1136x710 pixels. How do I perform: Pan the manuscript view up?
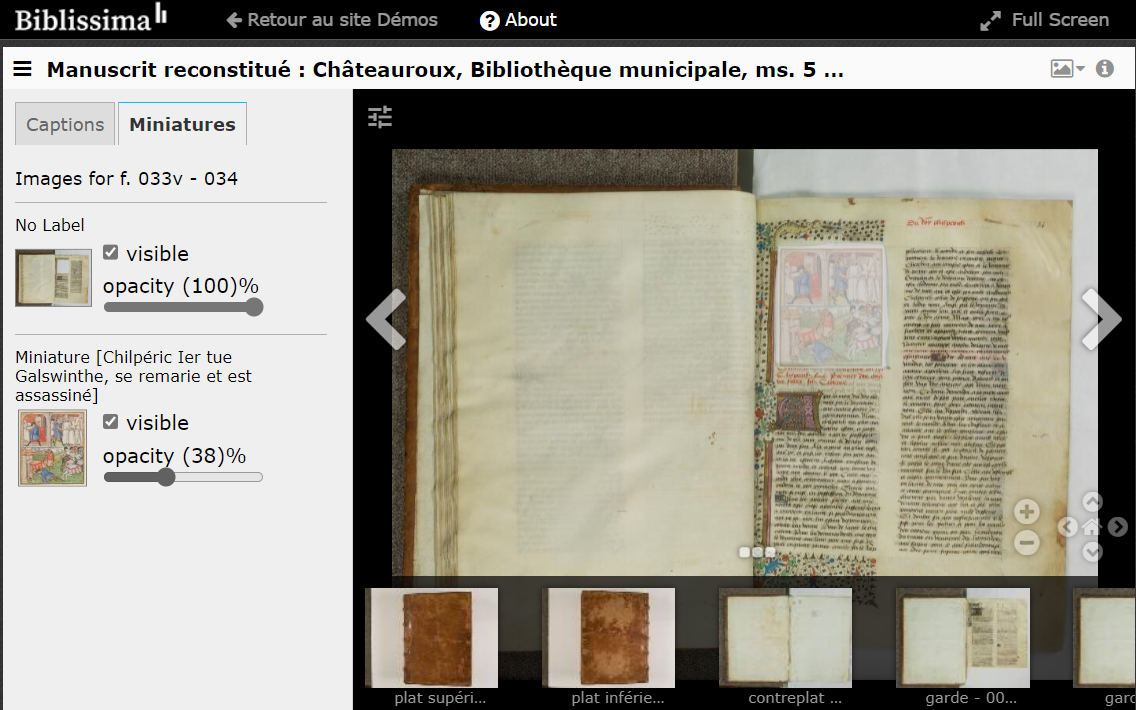pos(1093,501)
